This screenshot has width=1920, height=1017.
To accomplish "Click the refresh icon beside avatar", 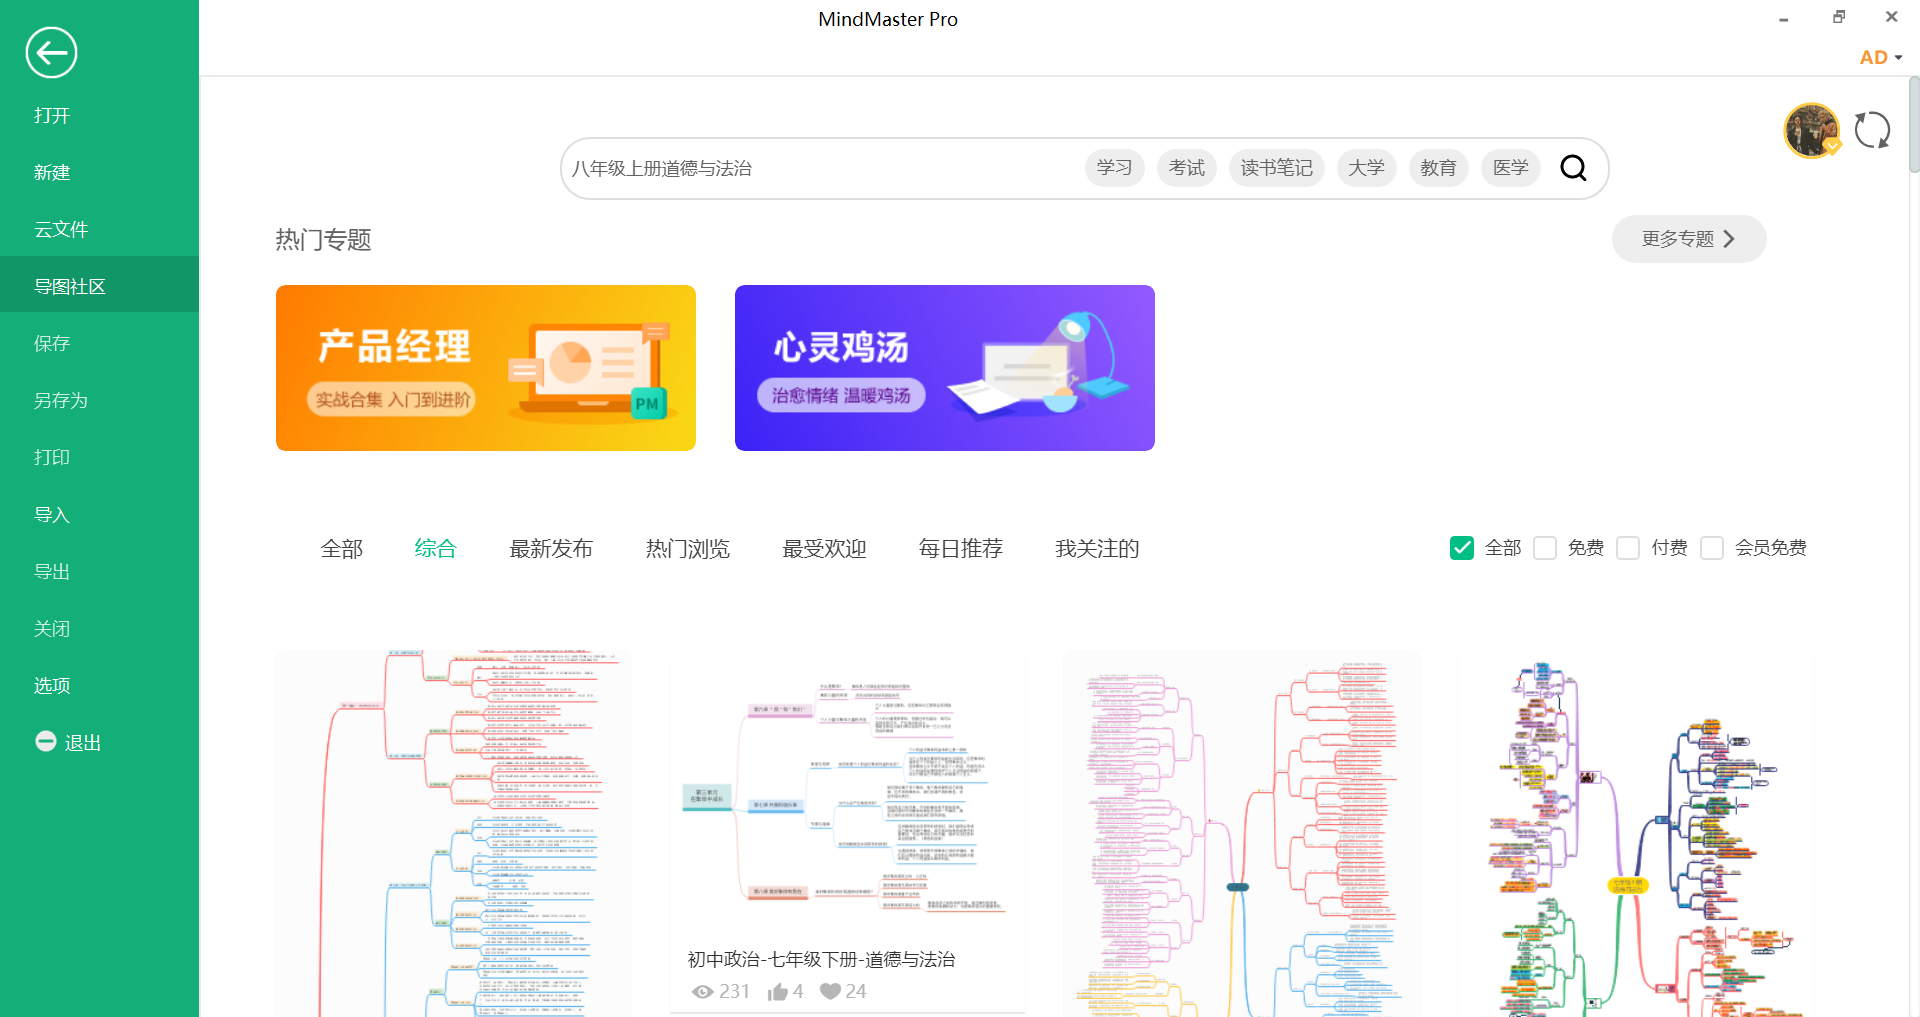I will (1872, 130).
